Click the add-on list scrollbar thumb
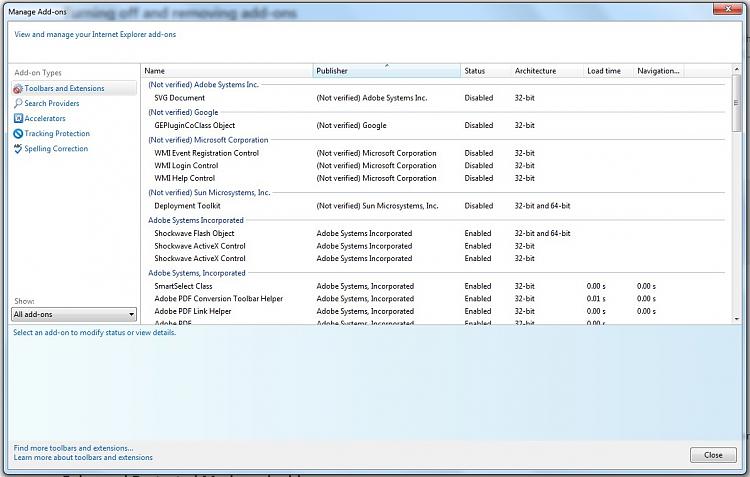 pyautogui.click(x=737, y=103)
